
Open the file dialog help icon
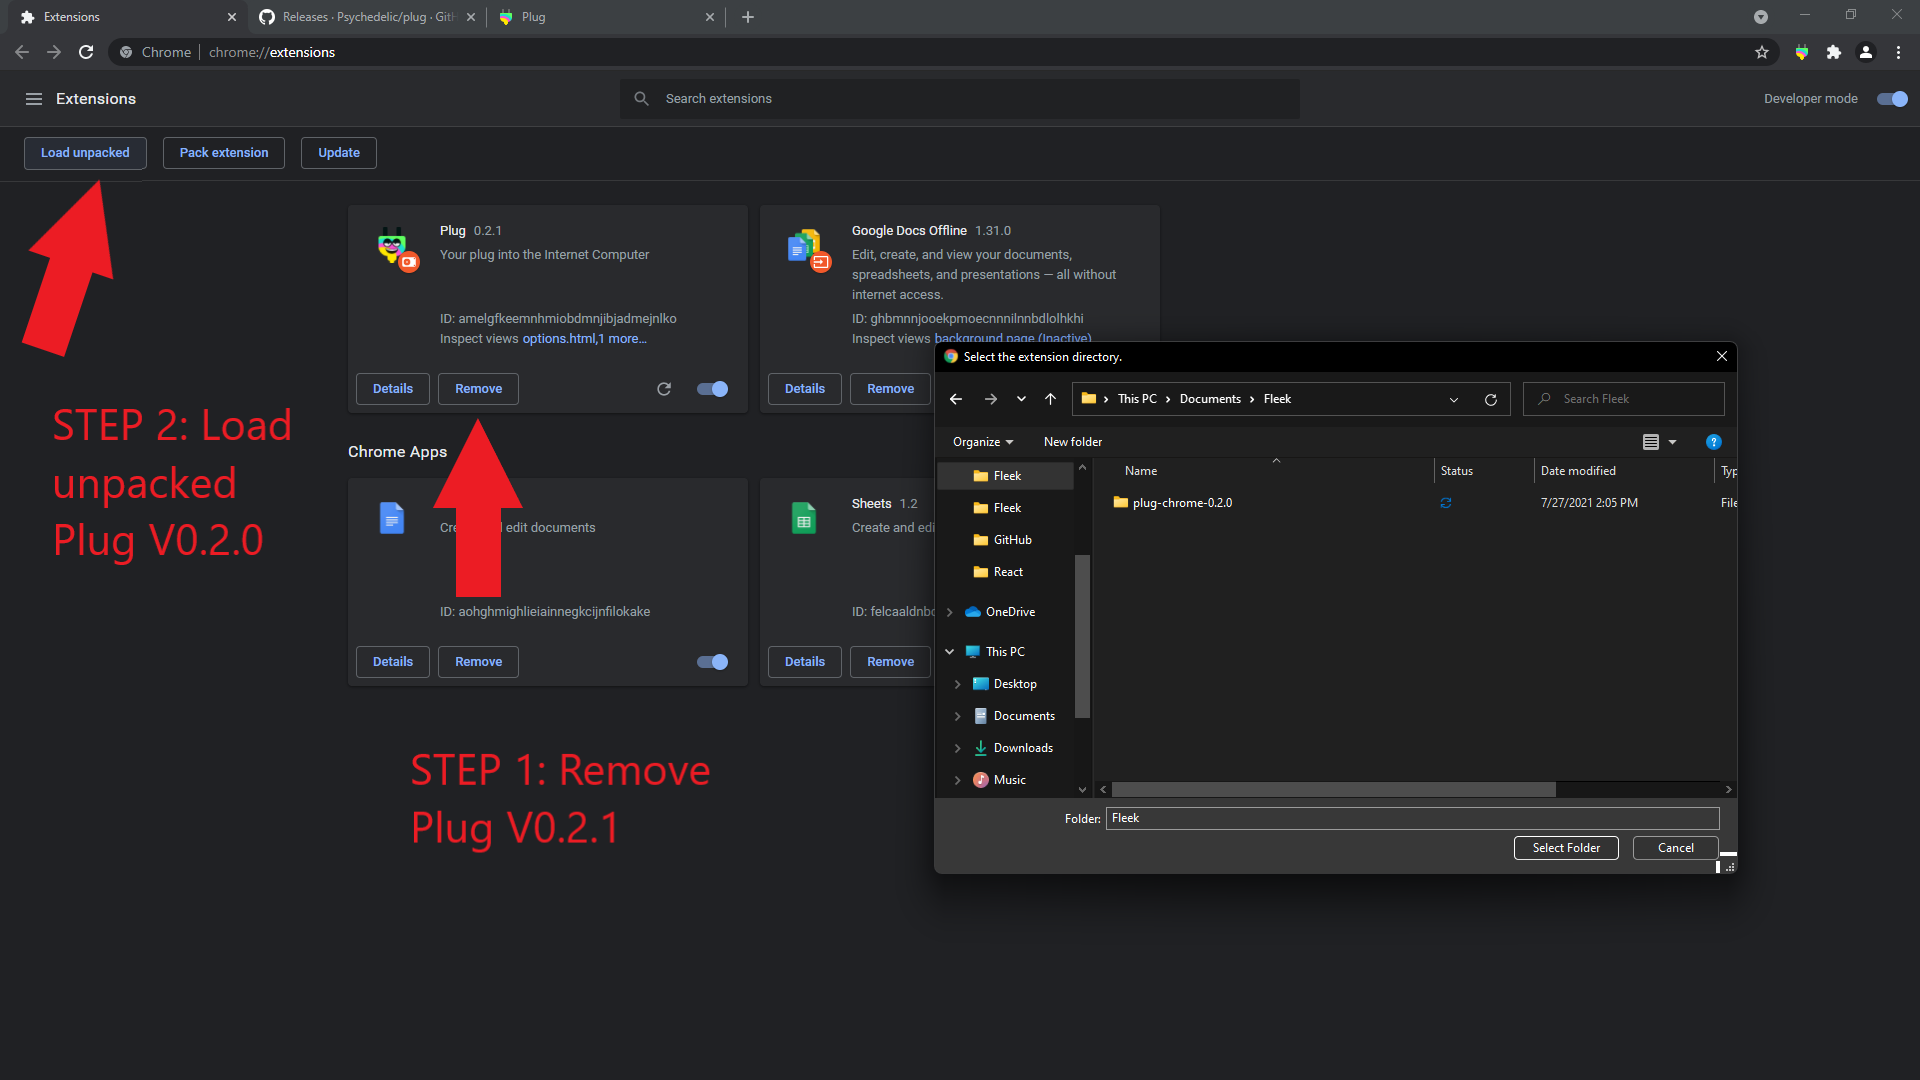[1714, 442]
